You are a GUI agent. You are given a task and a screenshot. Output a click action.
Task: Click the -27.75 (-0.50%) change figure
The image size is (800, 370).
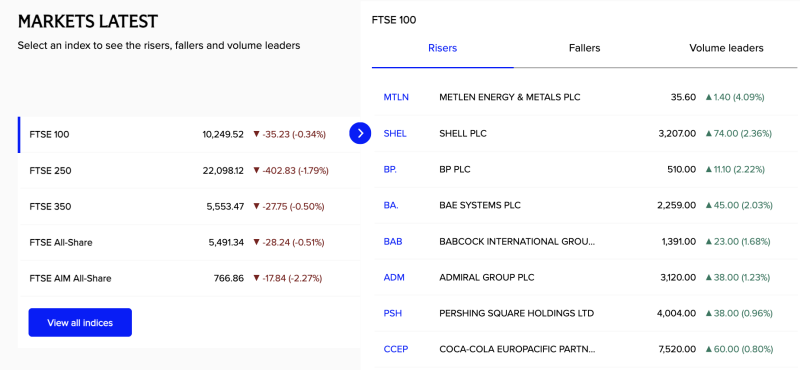(289, 207)
